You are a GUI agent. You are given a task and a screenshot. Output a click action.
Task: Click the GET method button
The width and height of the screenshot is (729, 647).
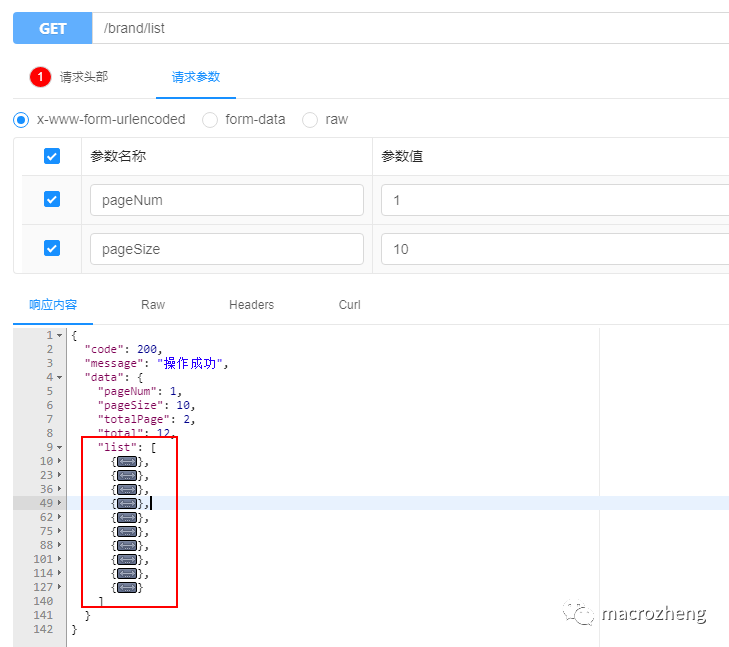[x=53, y=28]
